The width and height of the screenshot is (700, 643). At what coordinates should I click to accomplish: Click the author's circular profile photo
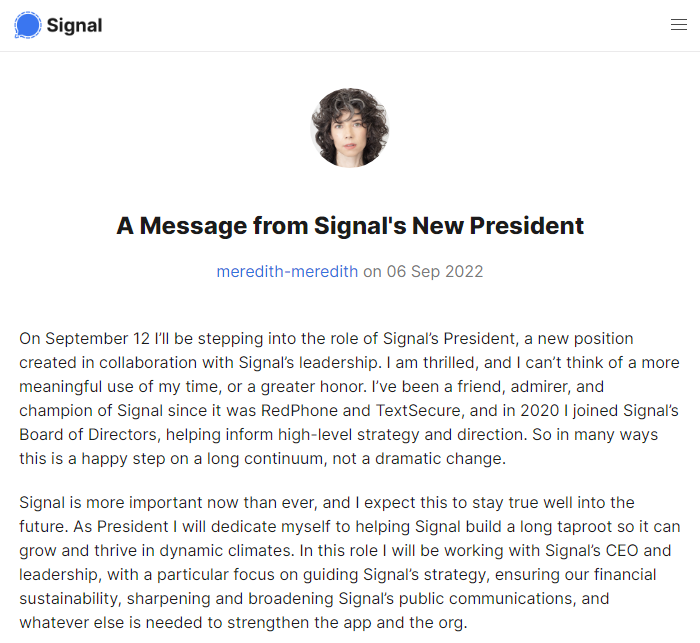pos(350,128)
